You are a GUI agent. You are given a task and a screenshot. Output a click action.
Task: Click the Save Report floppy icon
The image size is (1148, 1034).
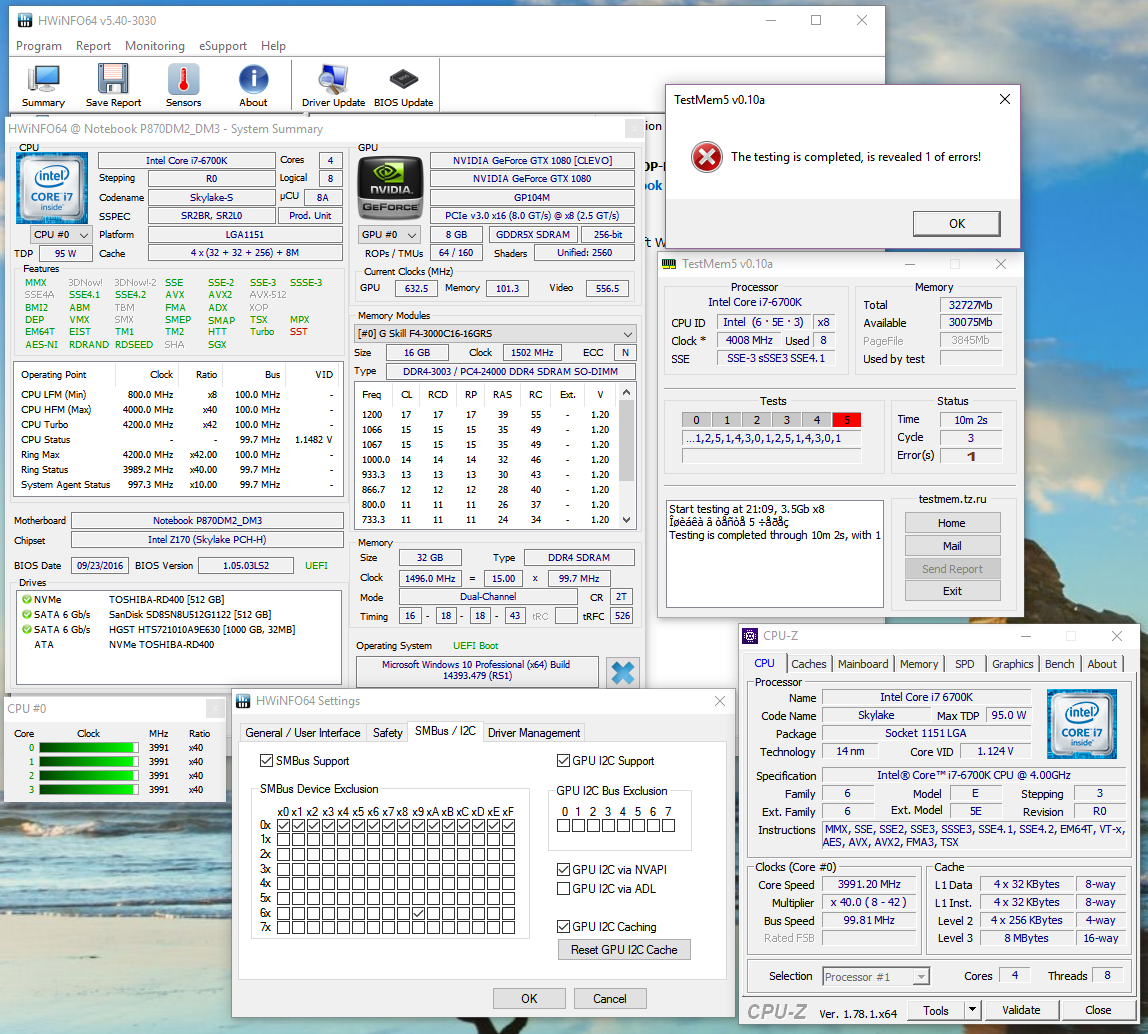[x=113, y=86]
